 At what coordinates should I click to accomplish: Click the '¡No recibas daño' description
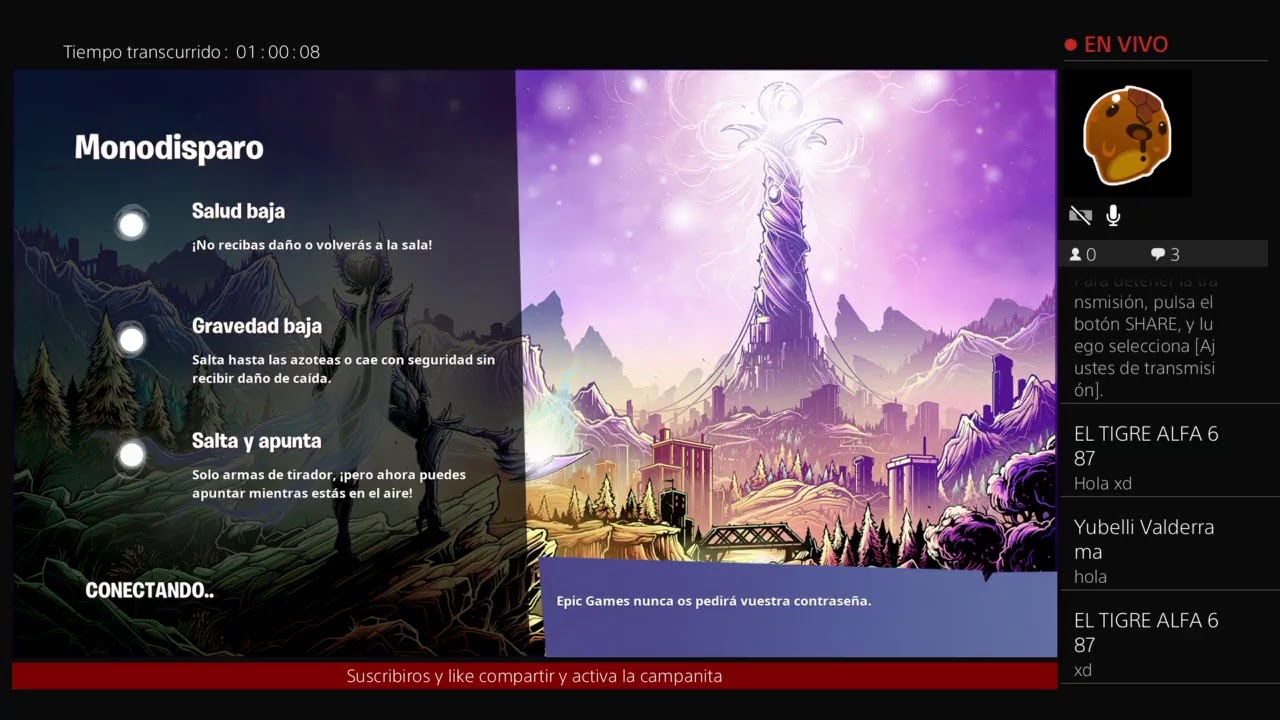pos(312,245)
